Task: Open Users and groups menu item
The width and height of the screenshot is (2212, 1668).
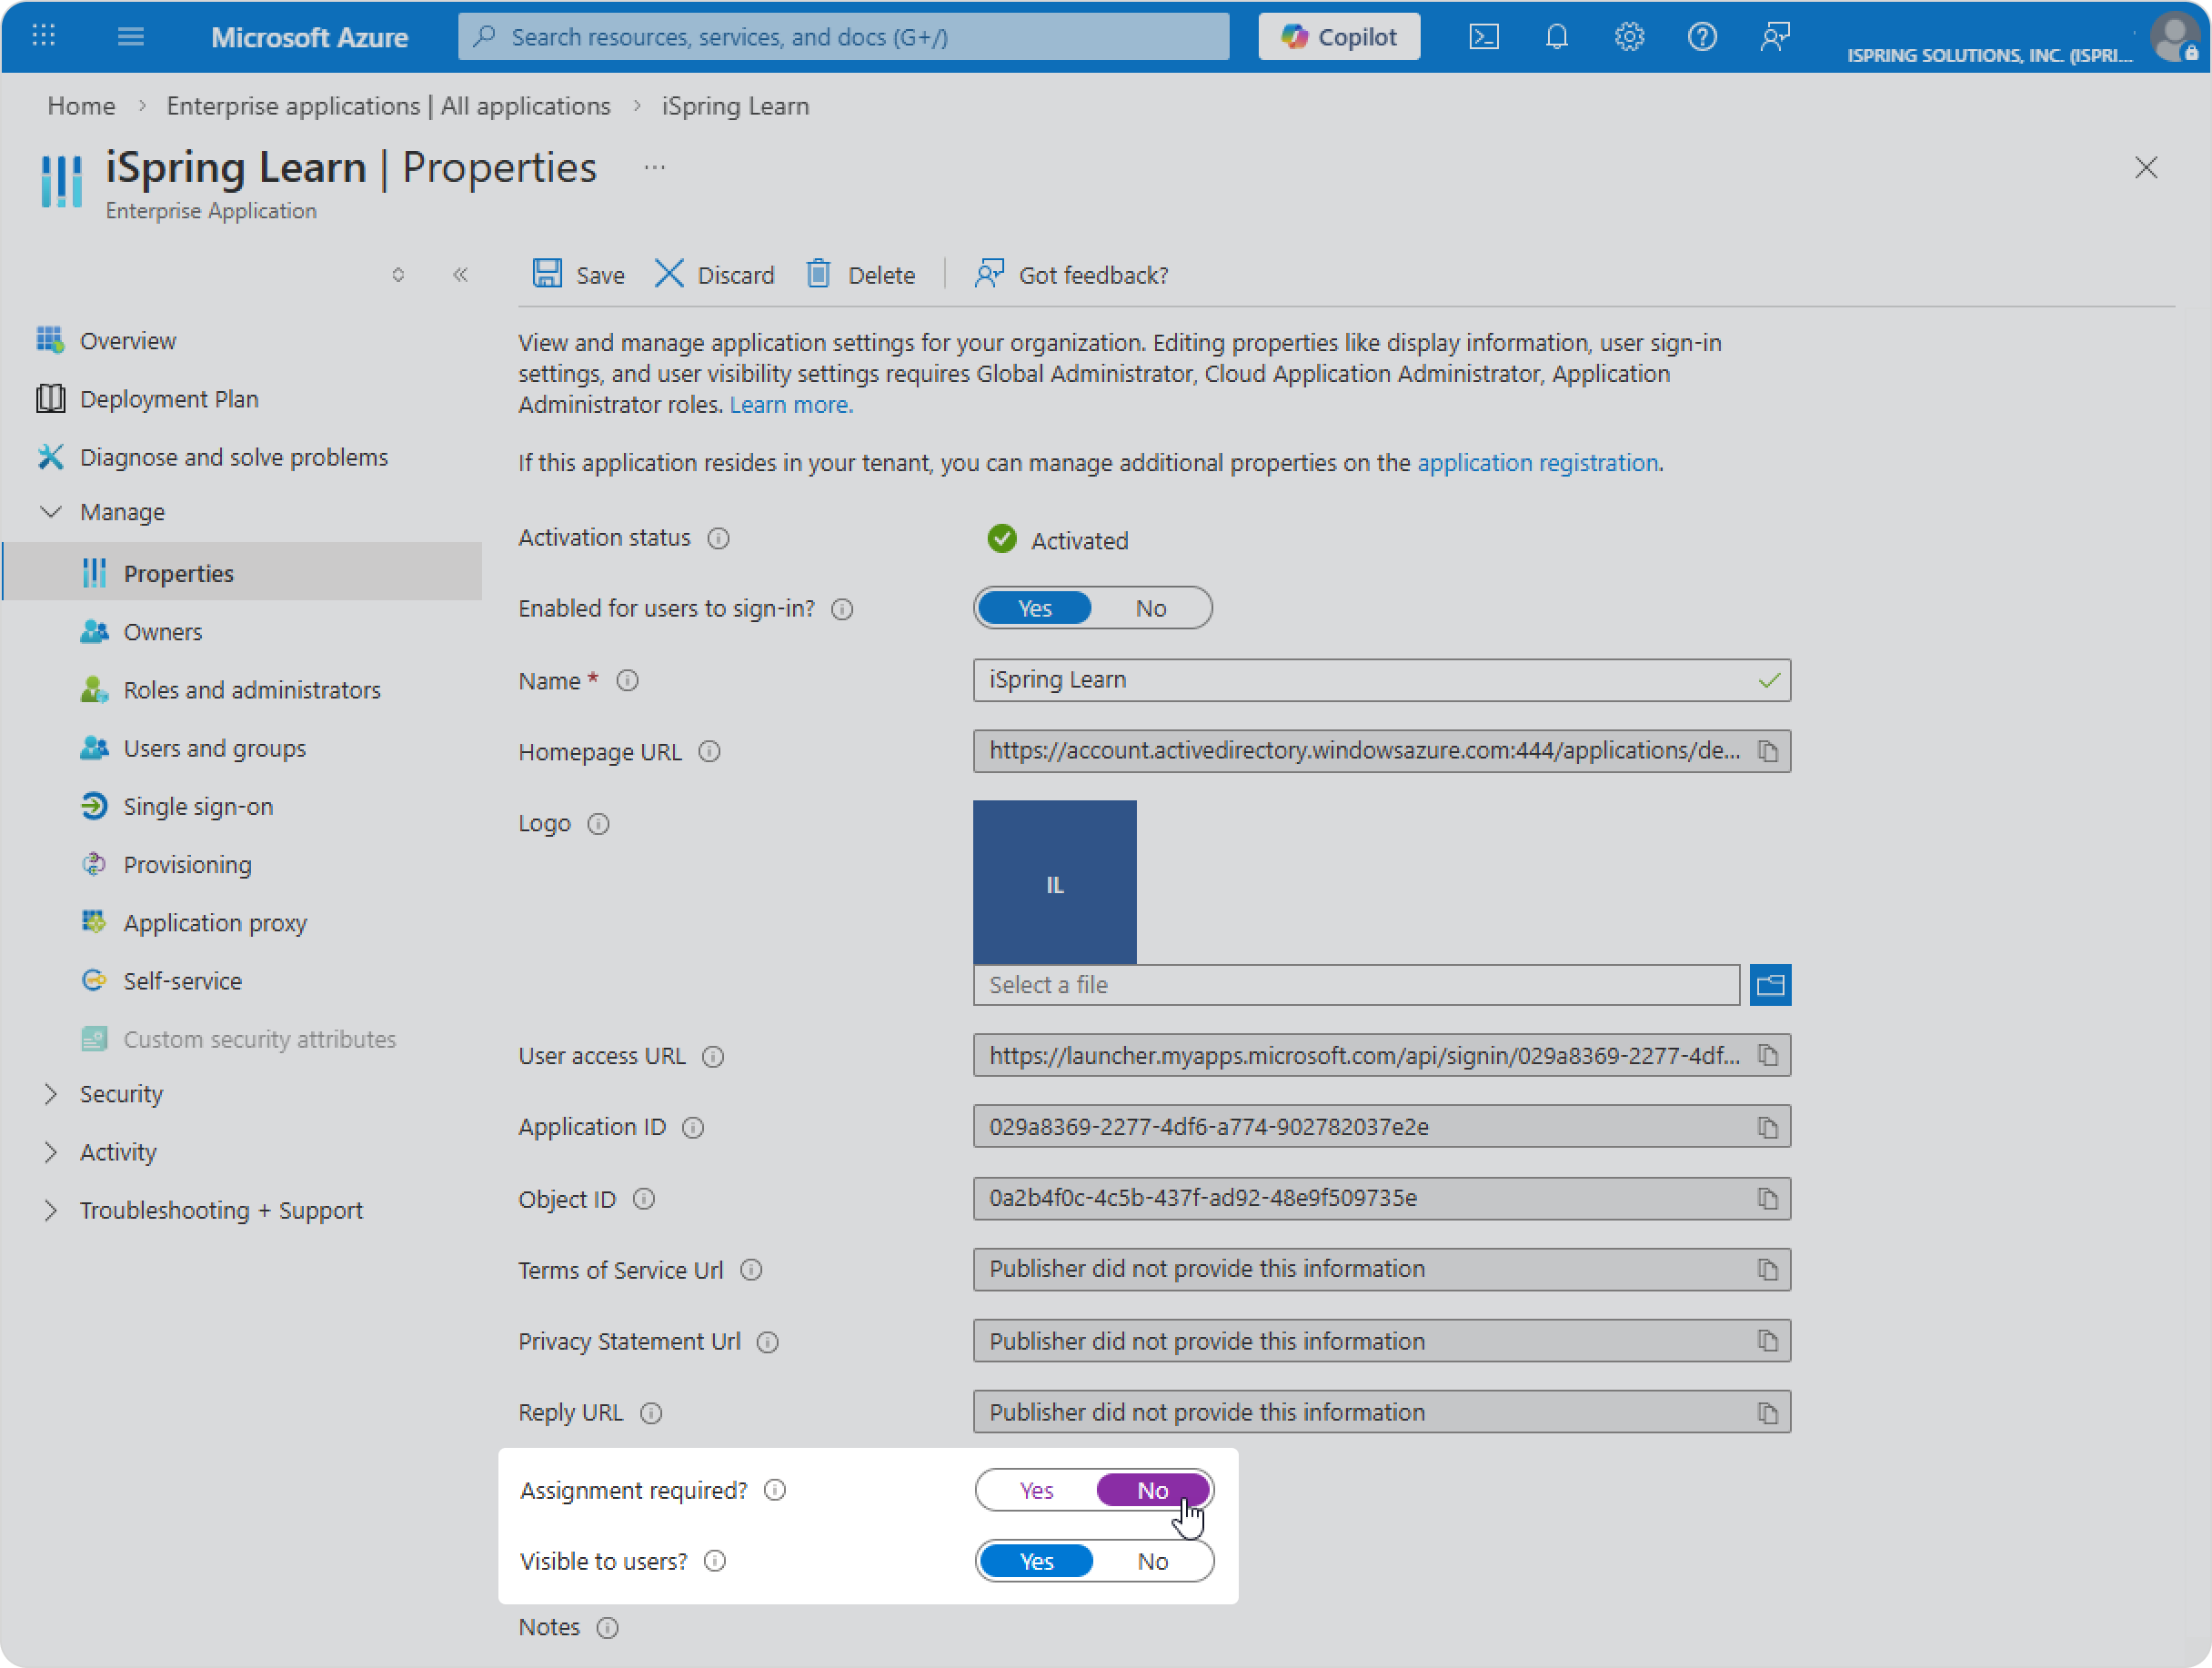Action: 214,748
